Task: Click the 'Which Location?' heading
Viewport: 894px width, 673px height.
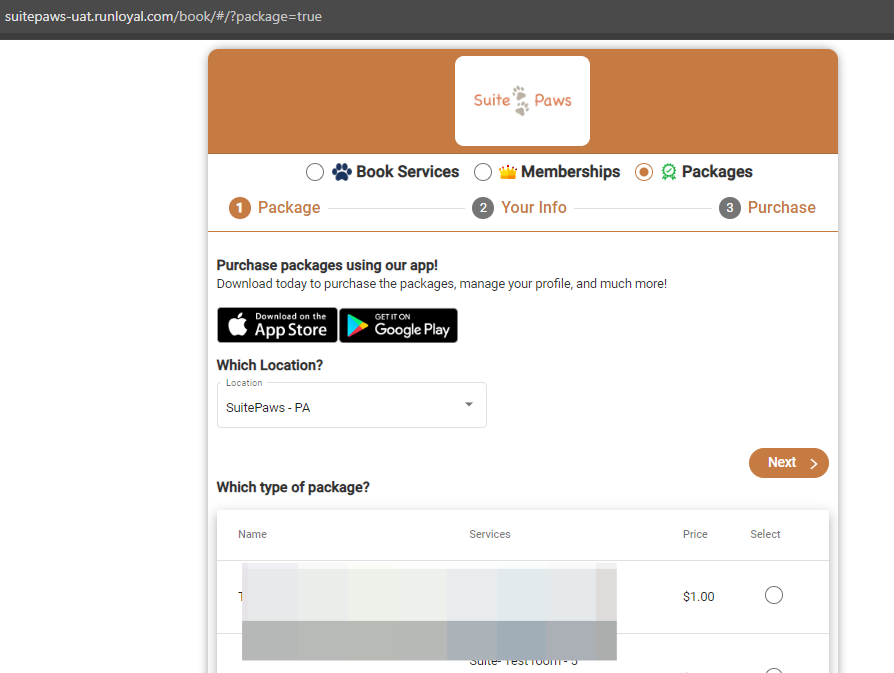Action: pos(270,365)
